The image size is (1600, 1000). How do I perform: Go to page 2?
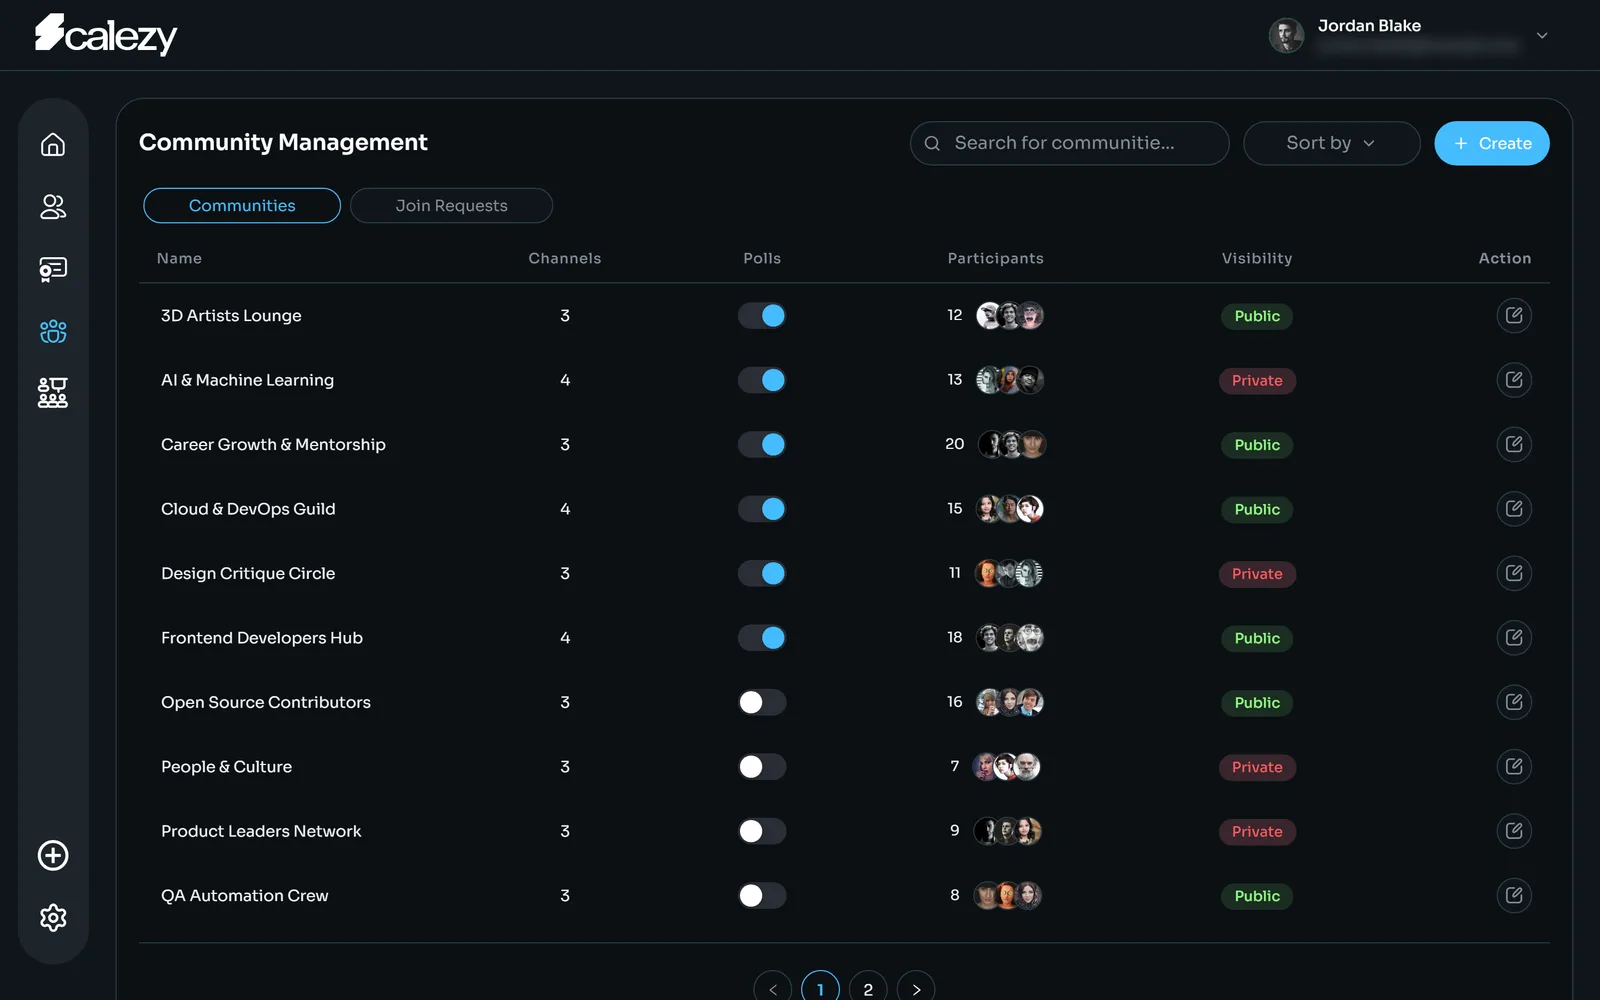[868, 989]
